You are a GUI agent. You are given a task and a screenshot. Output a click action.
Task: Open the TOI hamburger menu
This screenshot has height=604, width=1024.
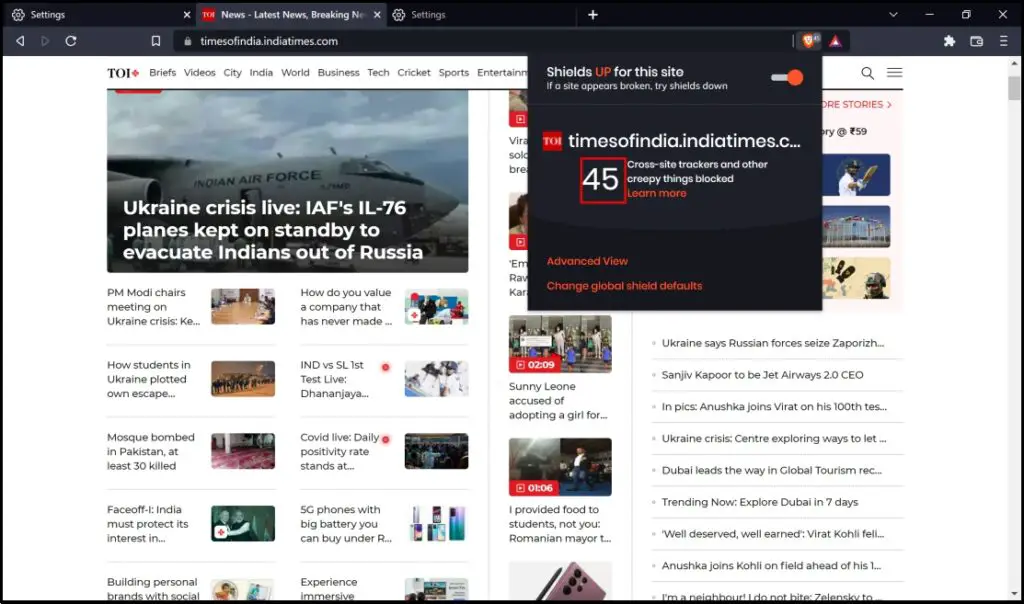click(895, 72)
